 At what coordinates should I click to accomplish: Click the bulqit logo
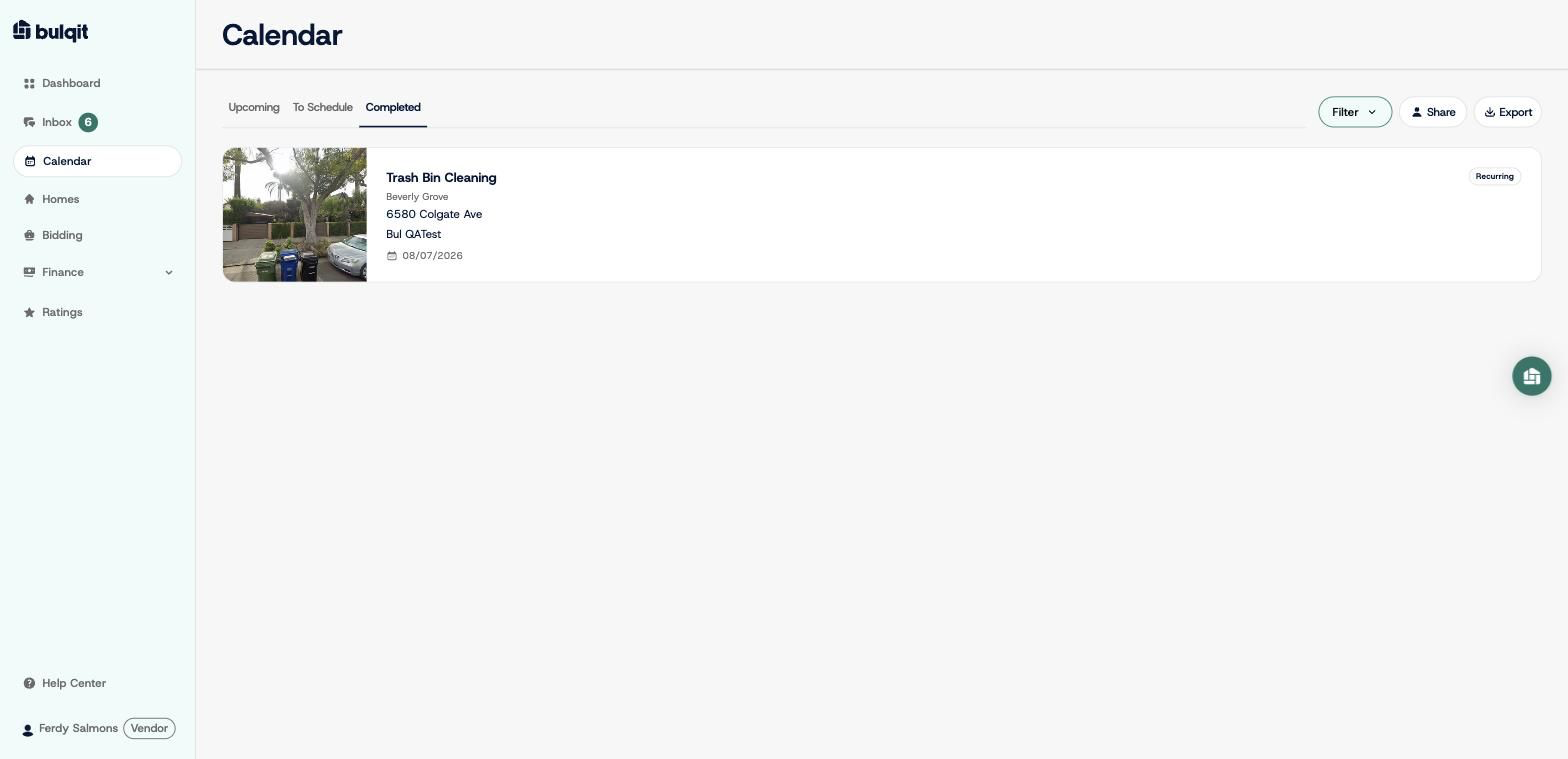click(51, 32)
